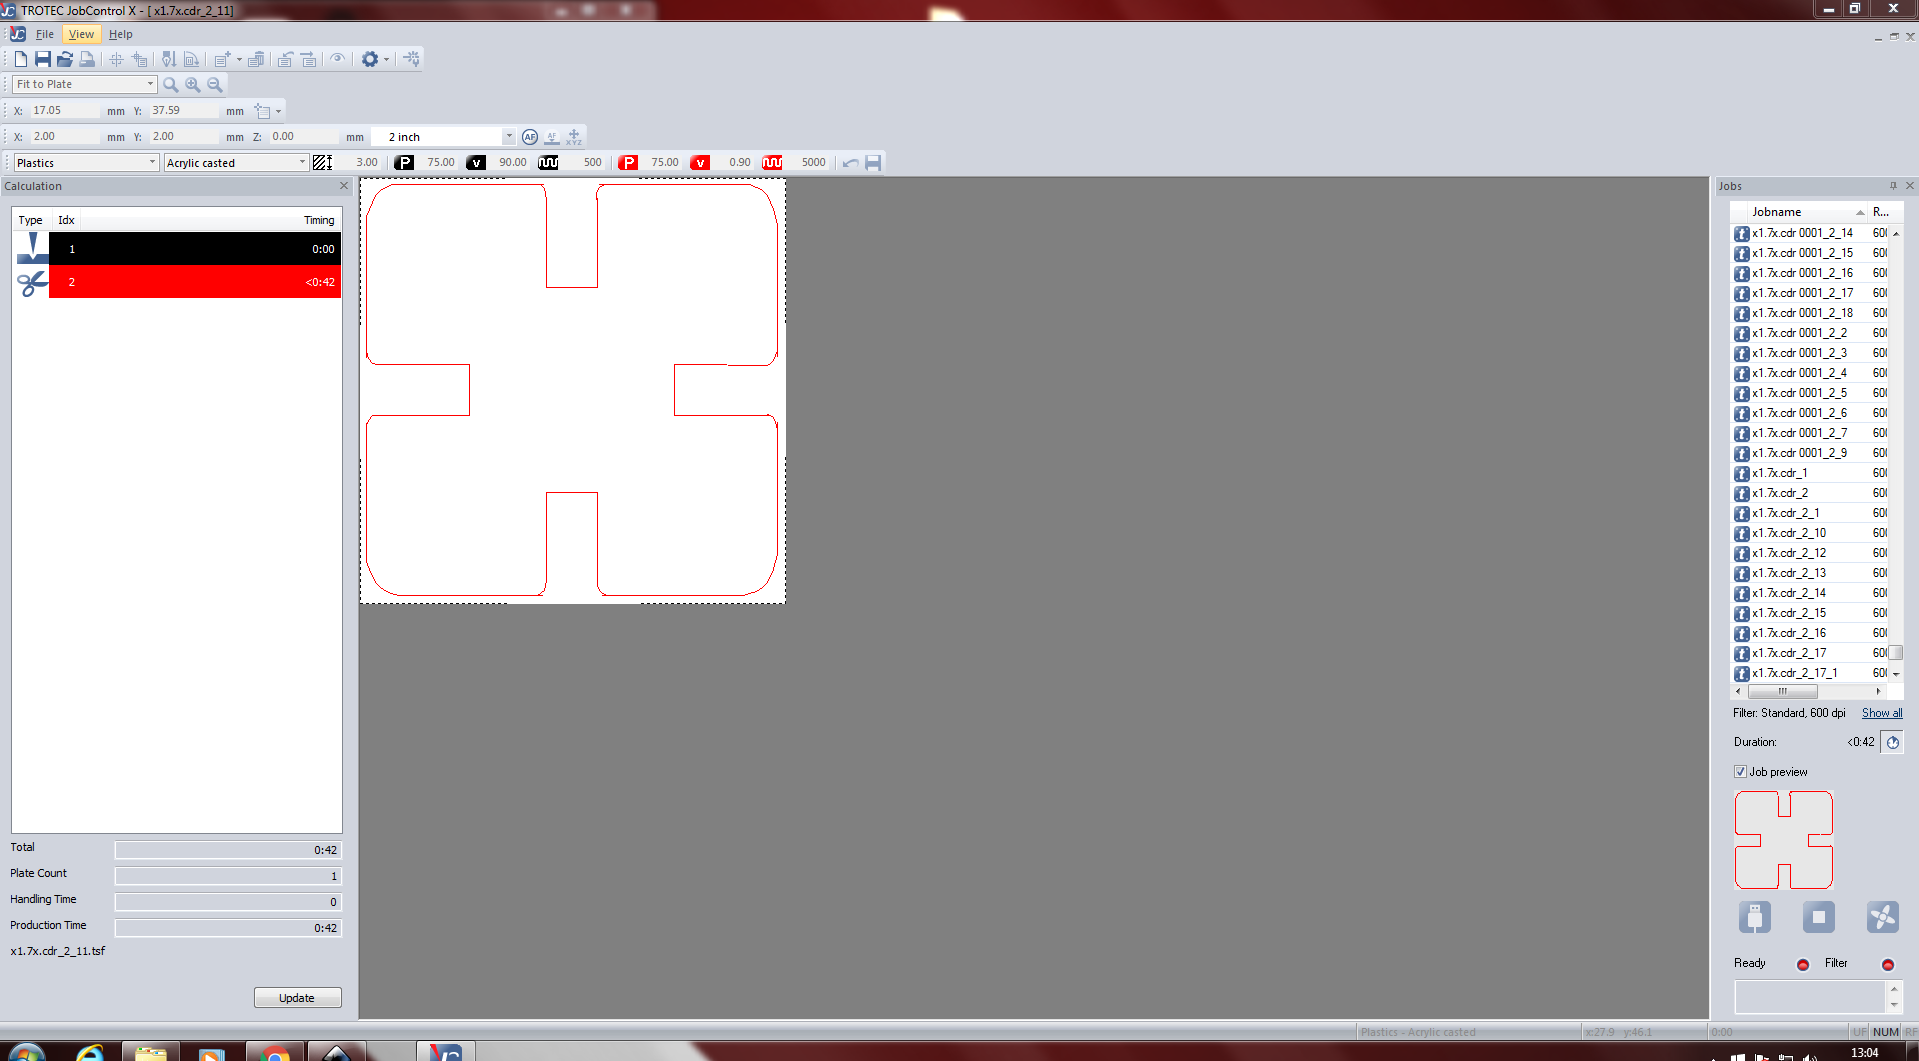Click the black P power icon
1919x1061 pixels.
point(404,163)
